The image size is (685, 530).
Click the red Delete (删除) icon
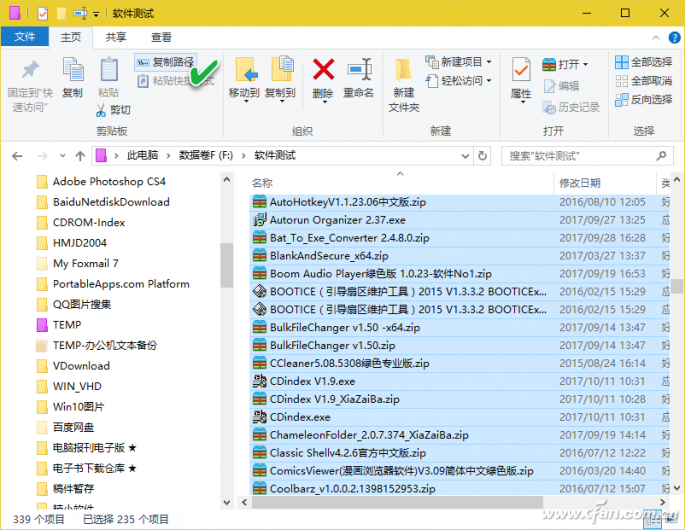tap(323, 69)
